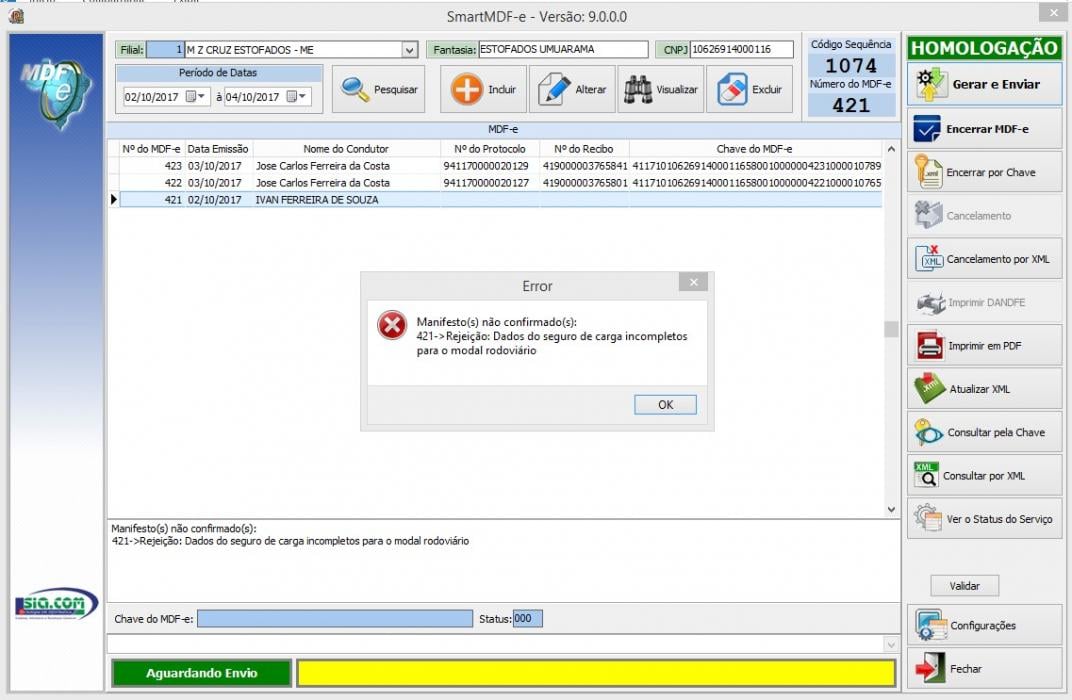Click the Filial number field

tap(165, 49)
